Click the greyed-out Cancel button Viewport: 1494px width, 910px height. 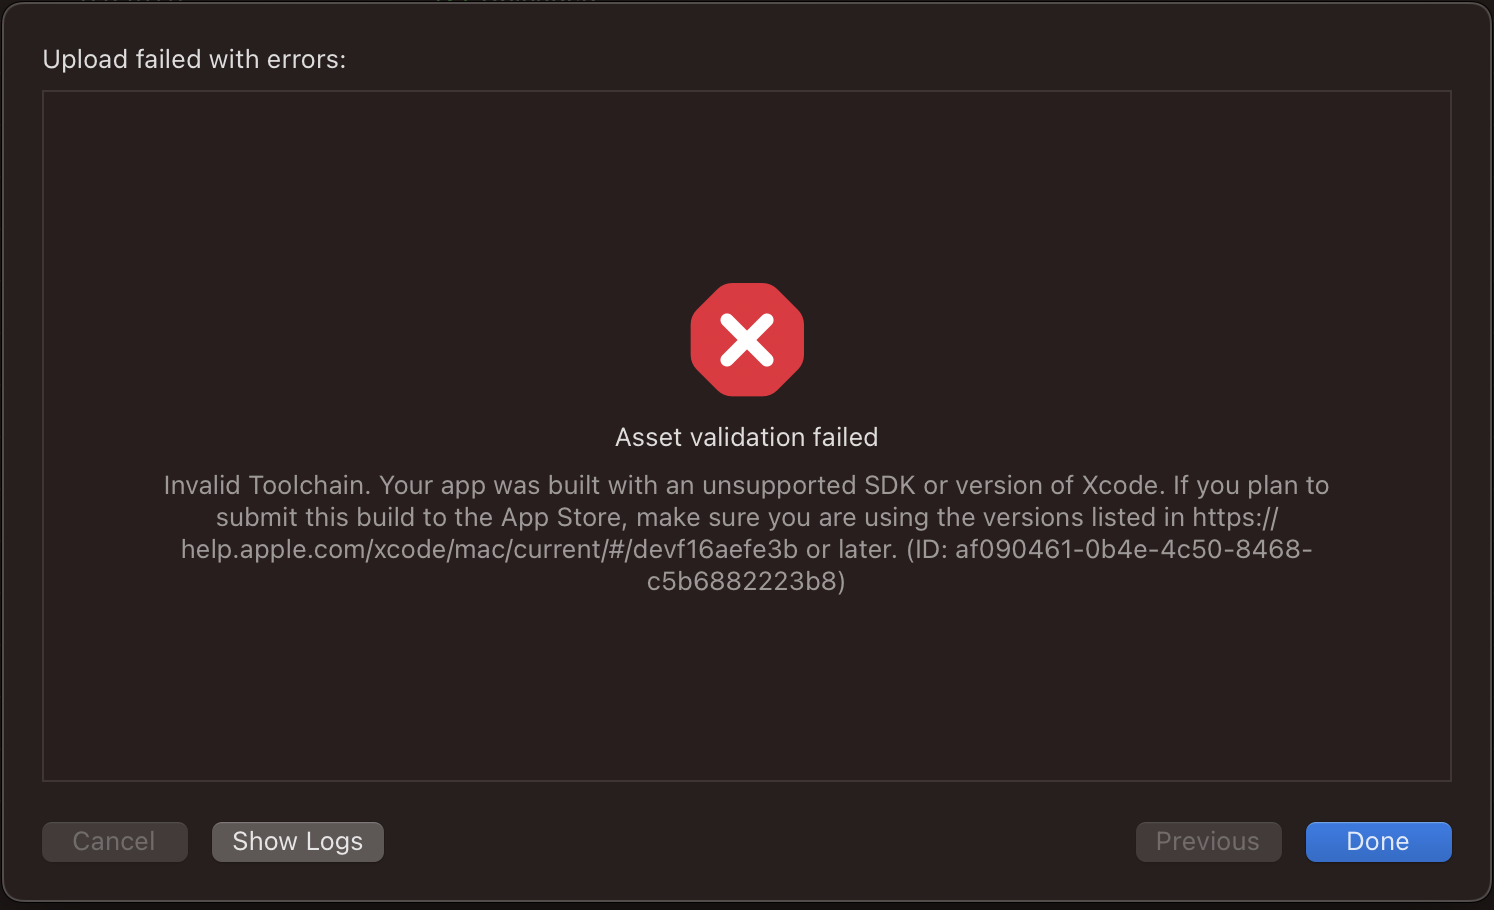point(114,842)
